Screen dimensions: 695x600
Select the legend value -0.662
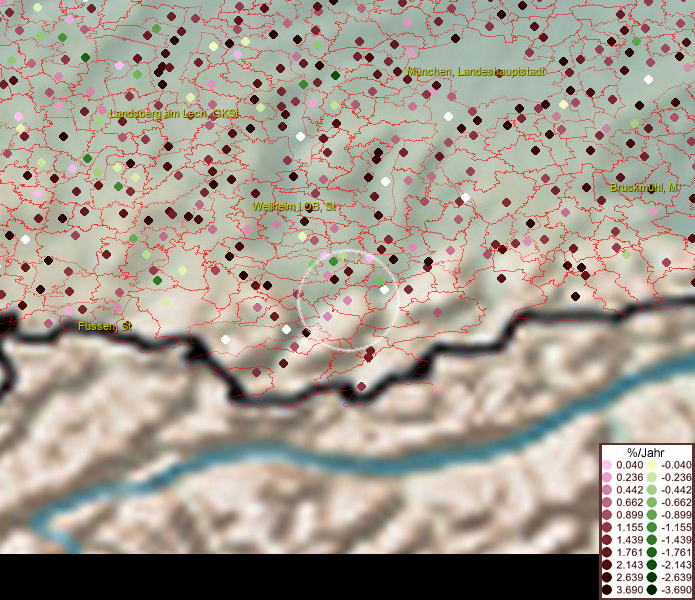676,503
